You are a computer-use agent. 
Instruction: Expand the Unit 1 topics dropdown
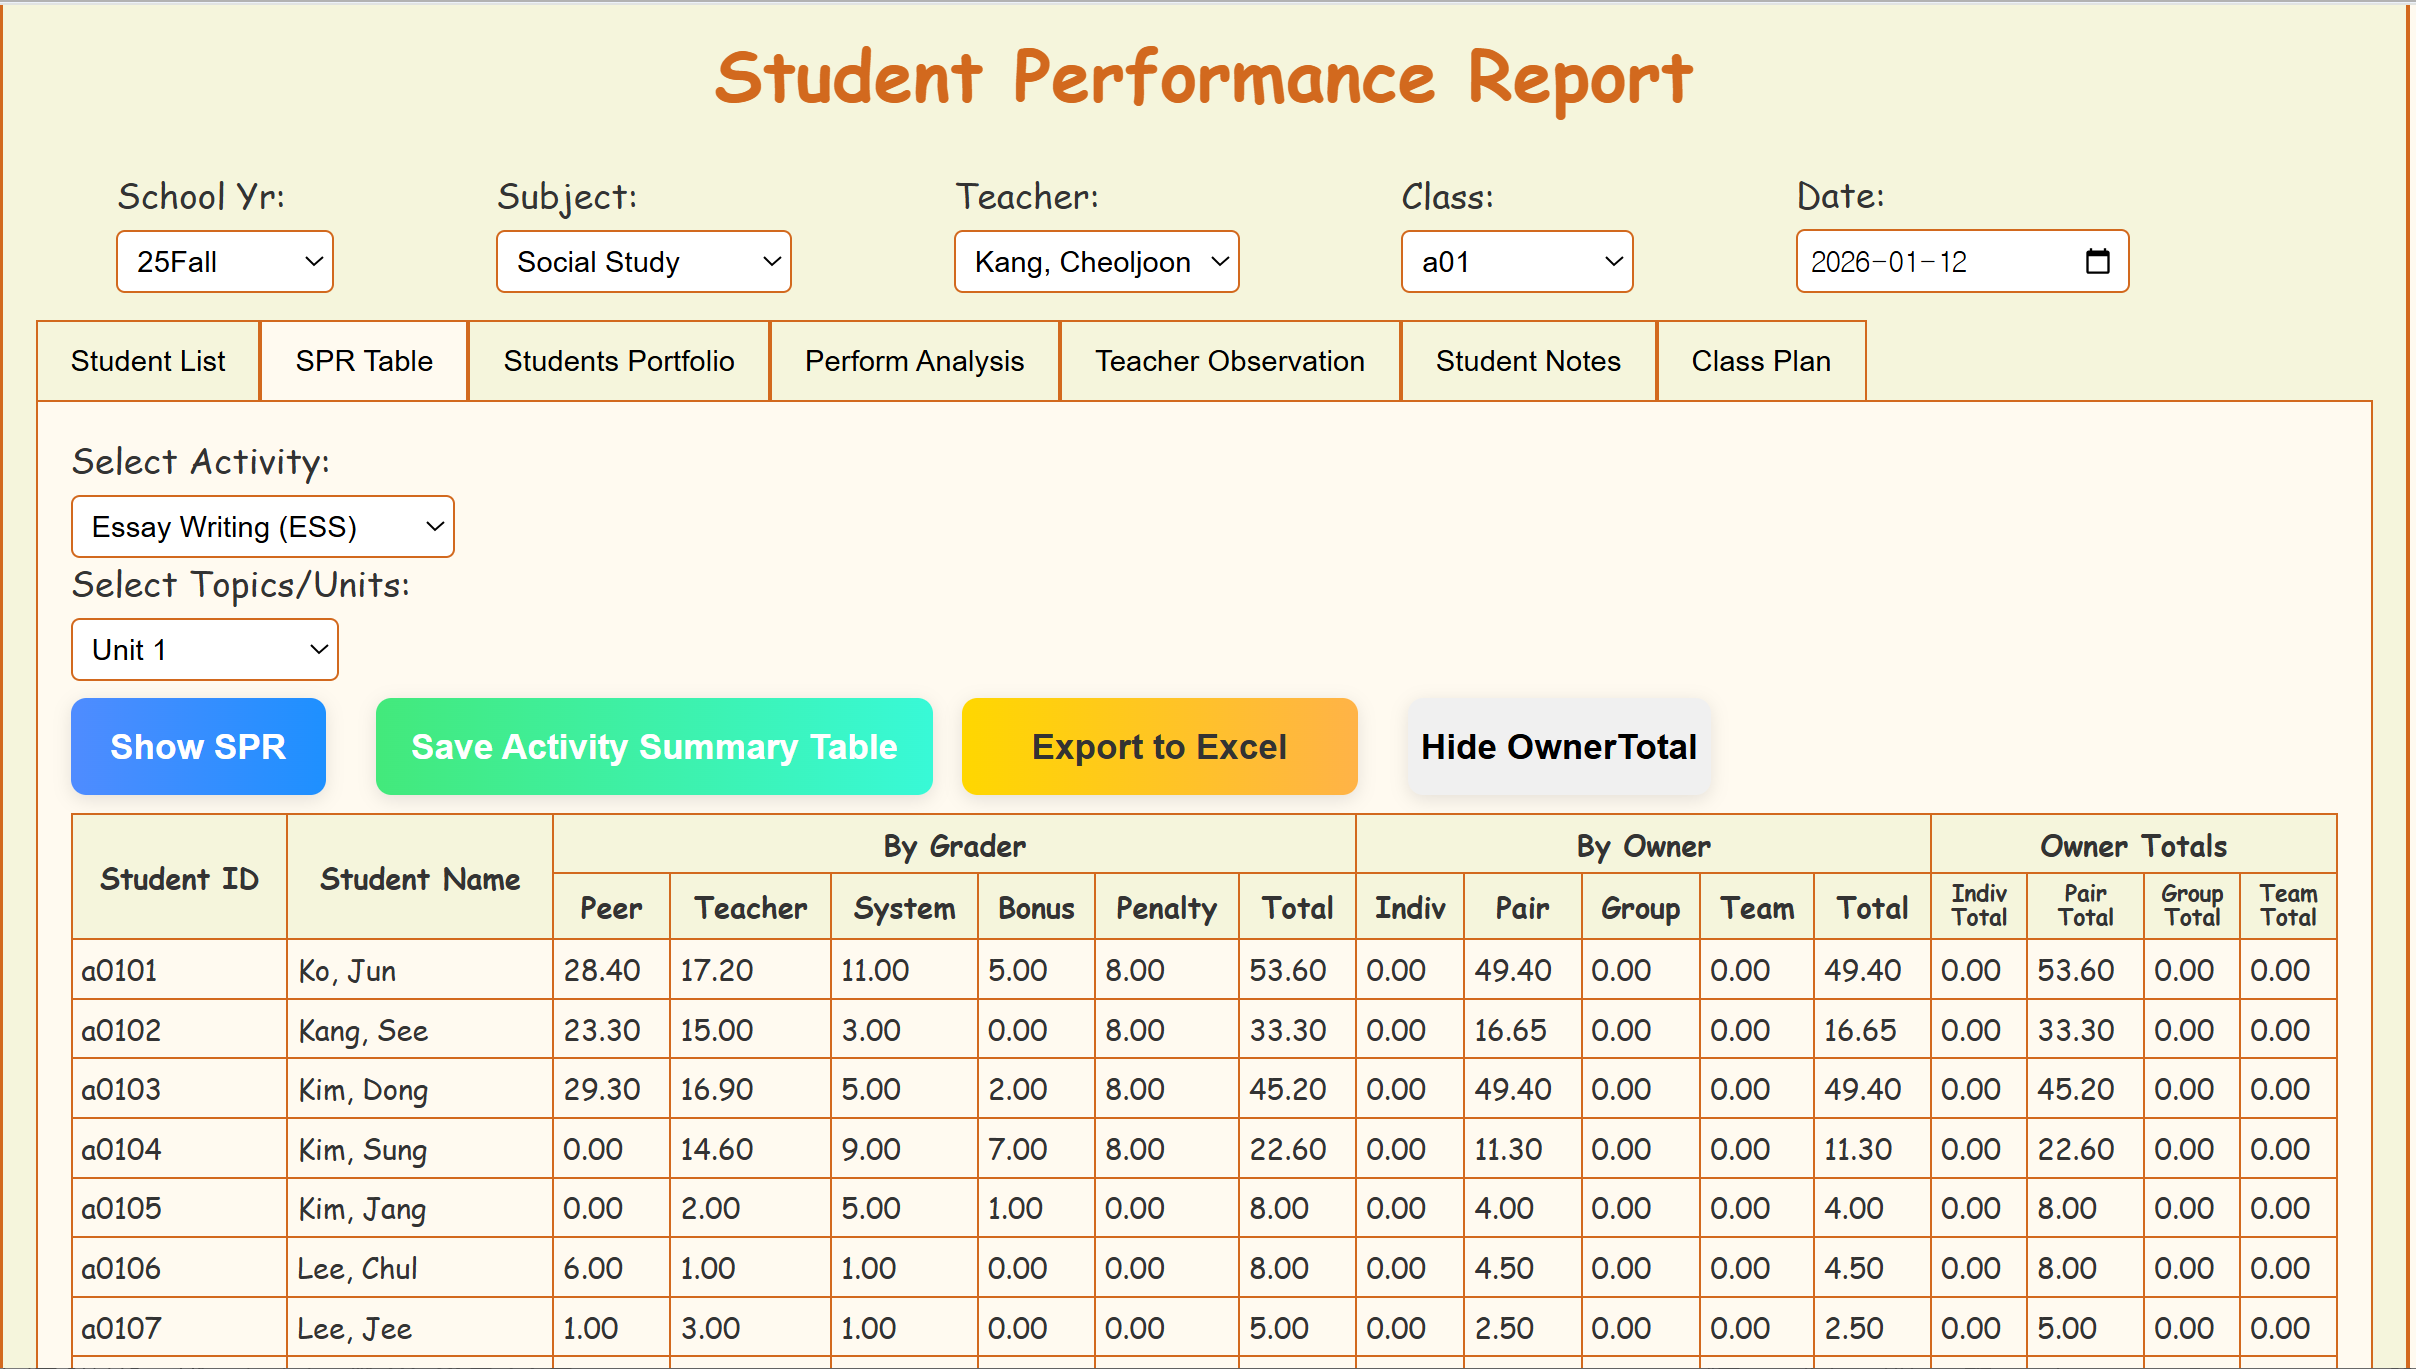pyautogui.click(x=205, y=650)
